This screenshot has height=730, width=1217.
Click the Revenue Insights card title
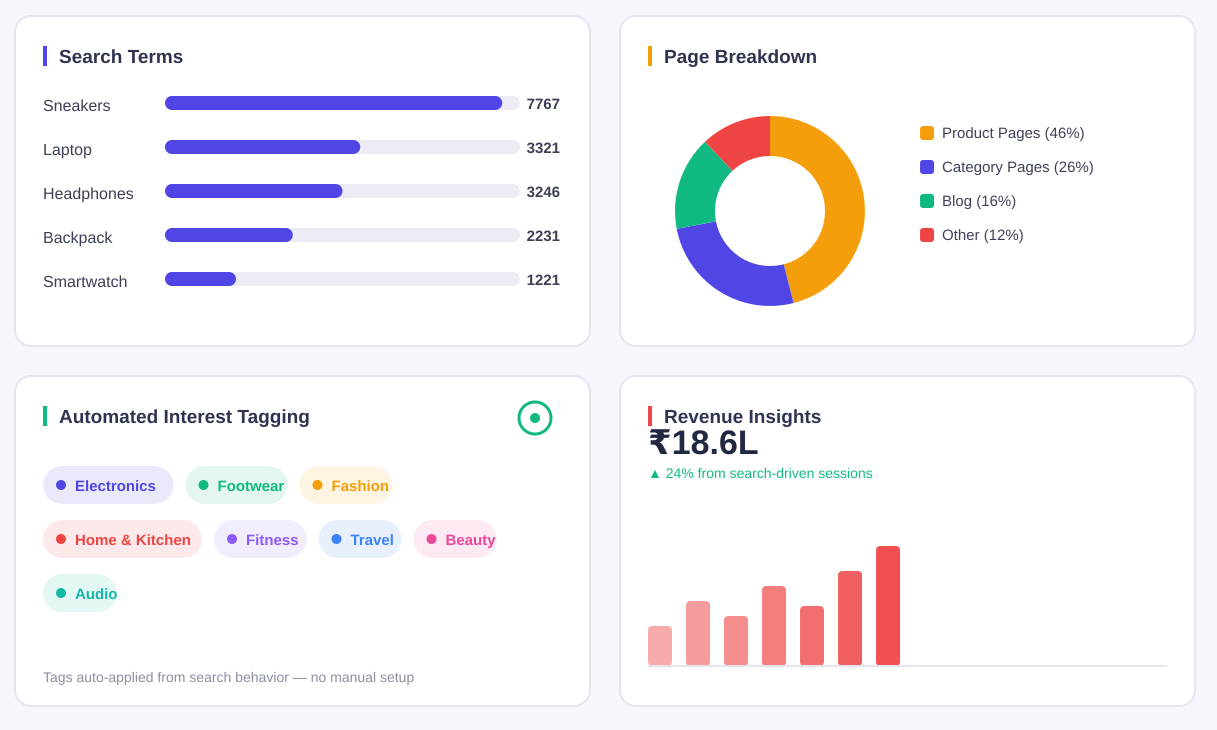click(742, 417)
